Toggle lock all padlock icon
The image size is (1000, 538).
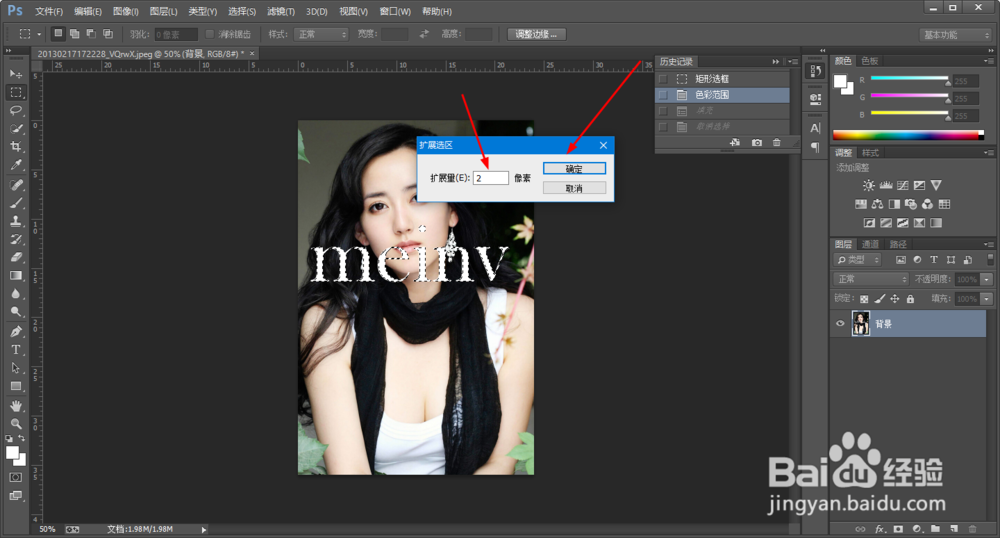[x=910, y=298]
